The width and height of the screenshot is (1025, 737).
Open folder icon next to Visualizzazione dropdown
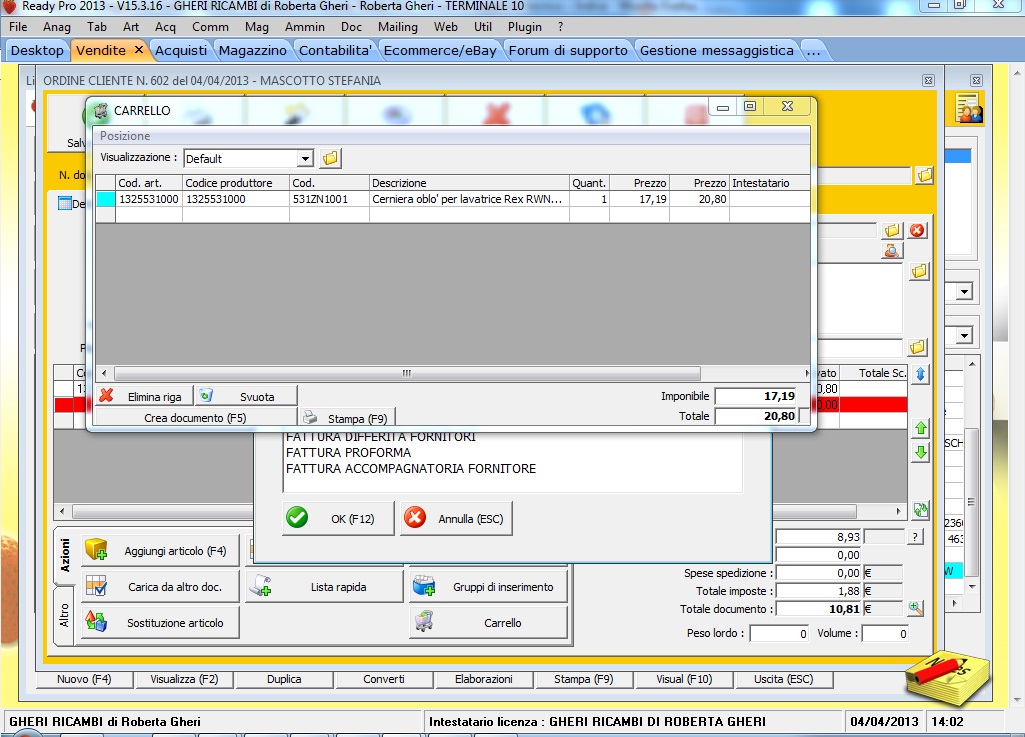pos(330,158)
